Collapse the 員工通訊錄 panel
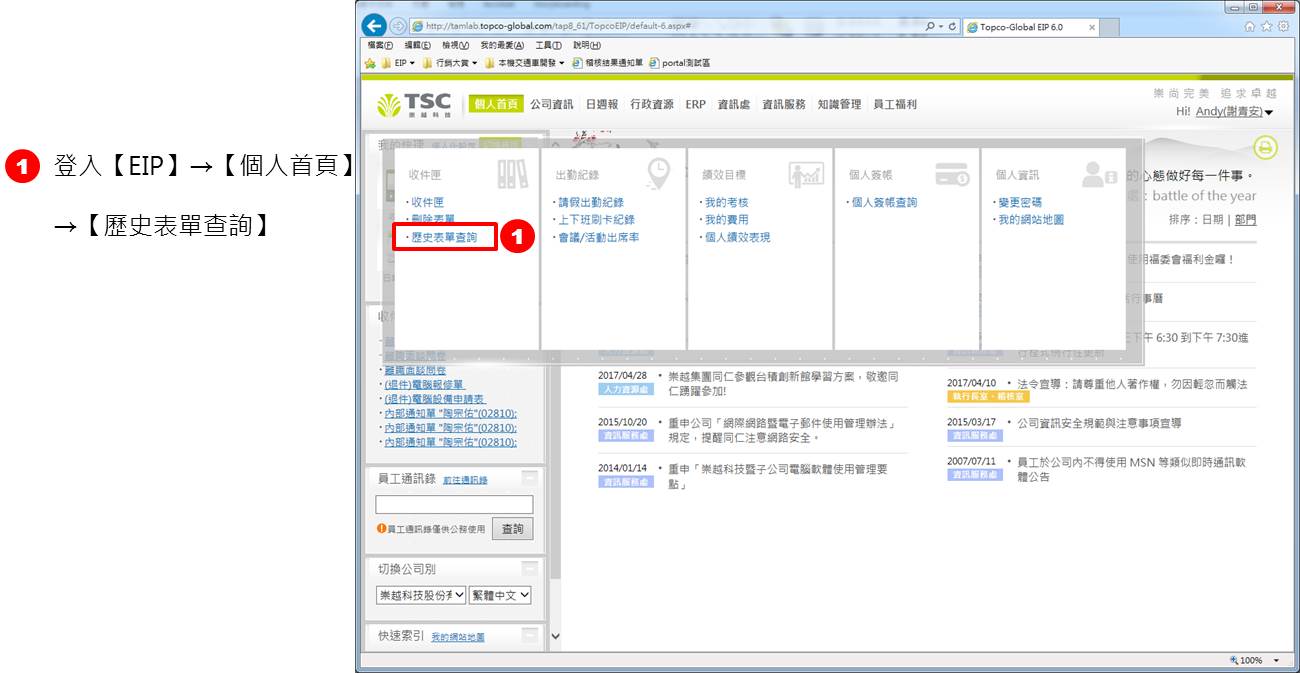Screen dimensions: 1300x673 click(529, 478)
